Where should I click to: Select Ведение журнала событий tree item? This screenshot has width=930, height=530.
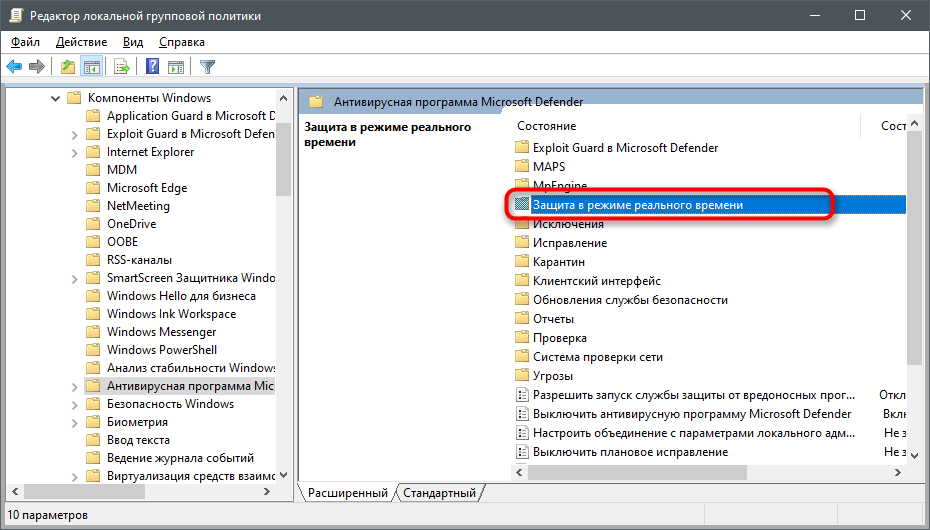pyautogui.click(x=180, y=458)
